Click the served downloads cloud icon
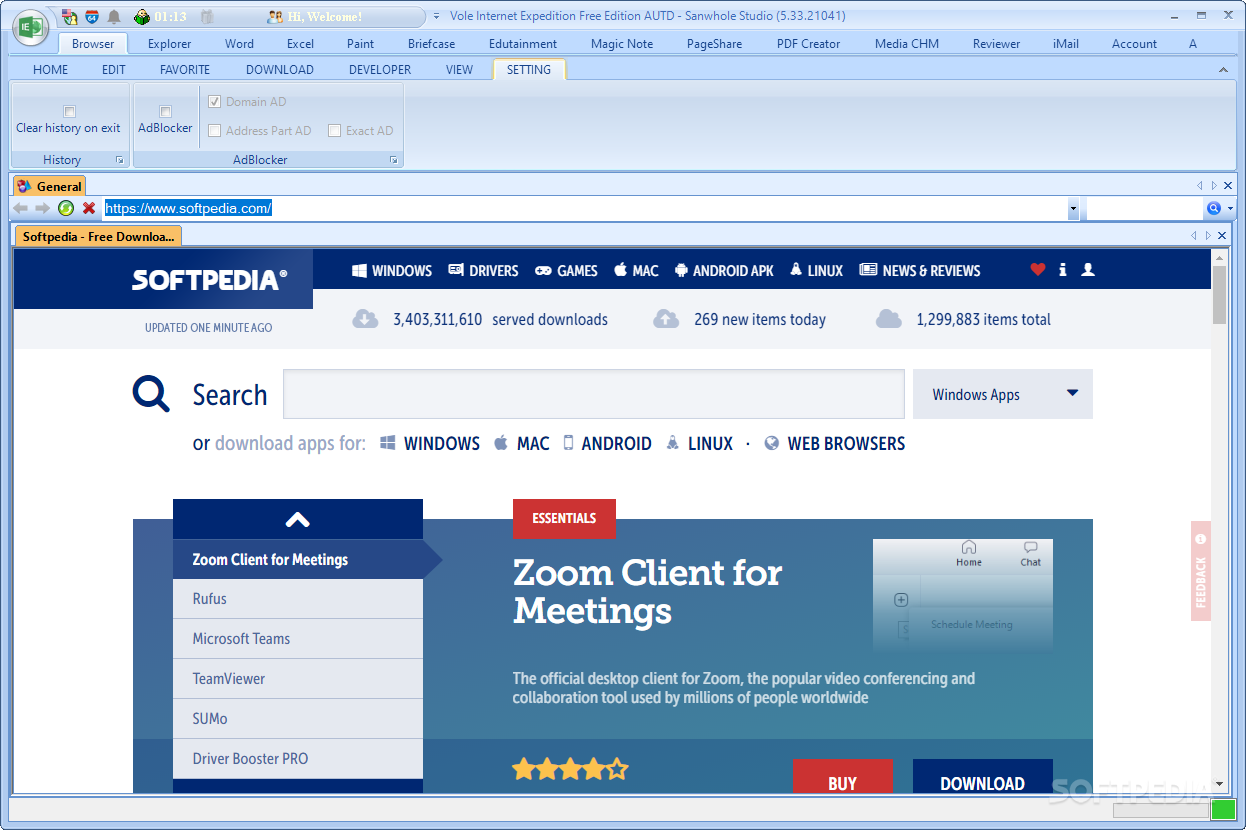This screenshot has height=830, width=1246. pos(366,319)
